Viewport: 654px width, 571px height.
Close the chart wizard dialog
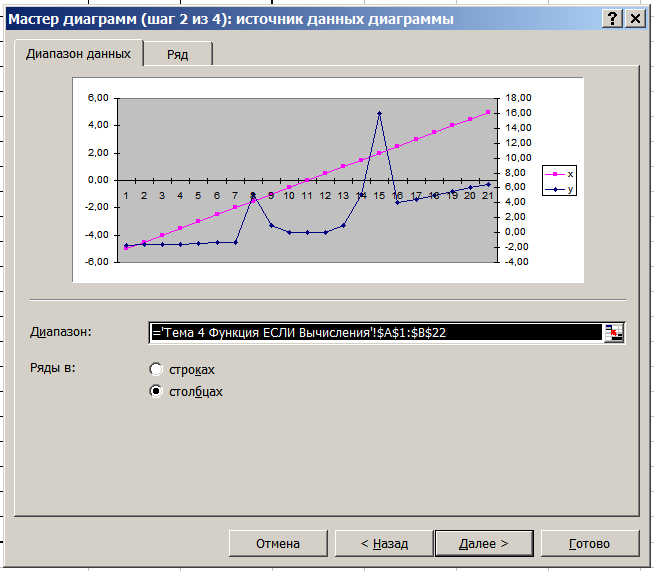(x=635, y=19)
